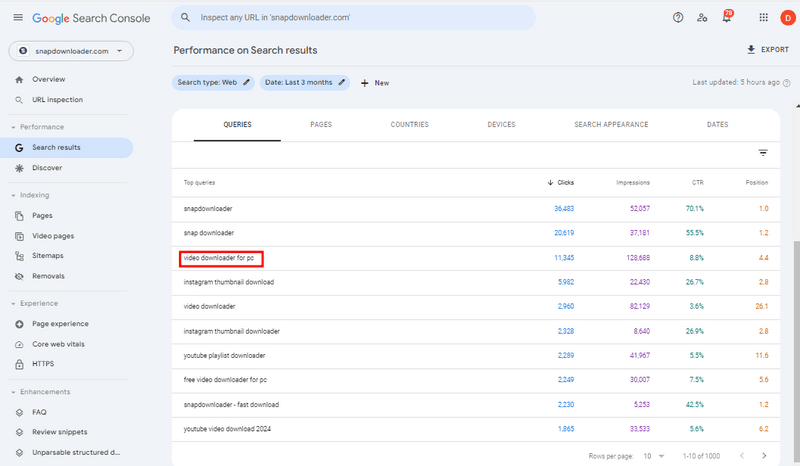The image size is (800, 466).
Task: Click the Page experience icon
Action: [19, 324]
